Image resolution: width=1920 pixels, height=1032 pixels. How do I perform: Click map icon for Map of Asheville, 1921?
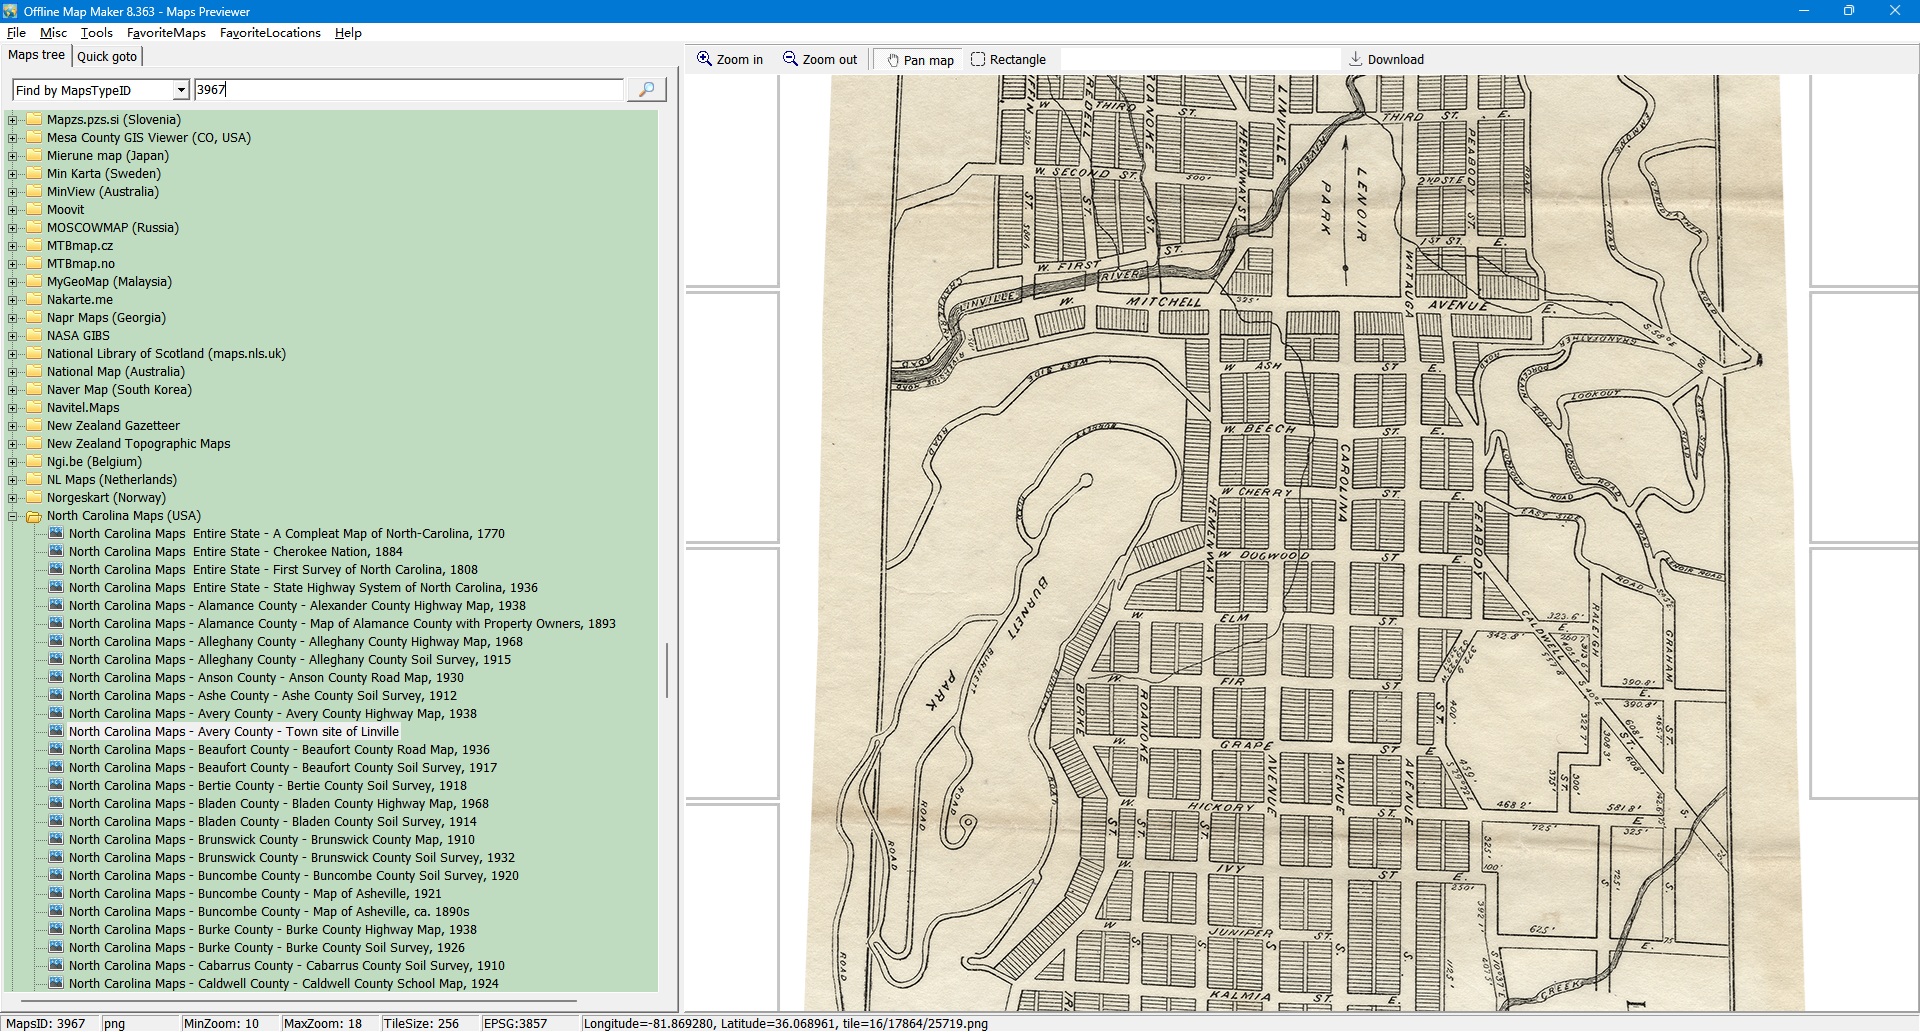pos(56,894)
